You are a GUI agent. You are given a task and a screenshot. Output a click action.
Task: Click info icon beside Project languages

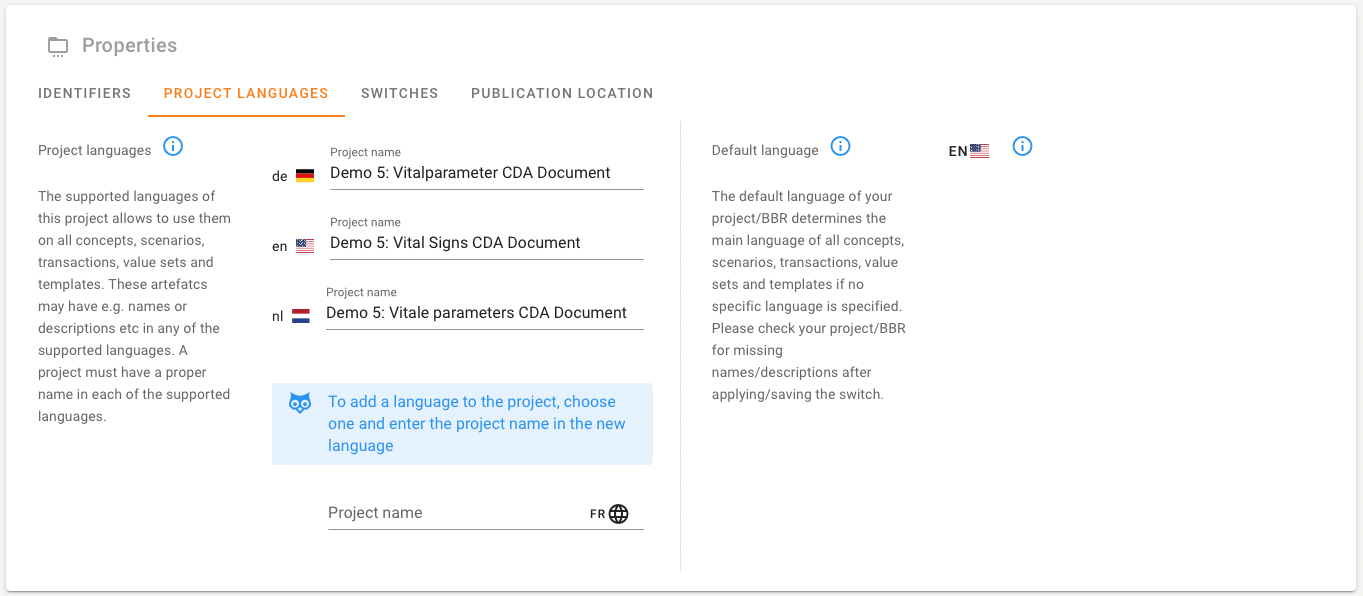point(173,147)
